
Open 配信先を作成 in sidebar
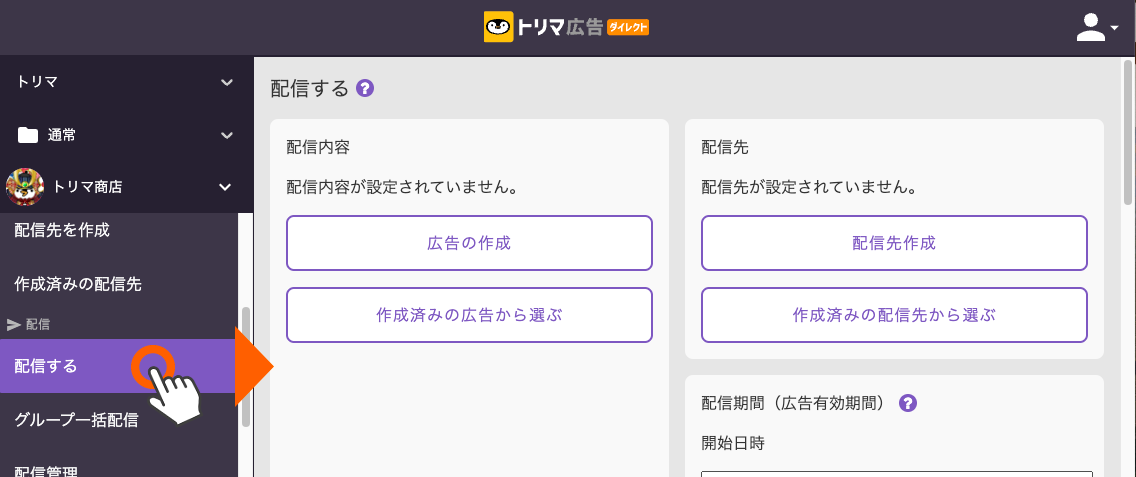point(120,231)
